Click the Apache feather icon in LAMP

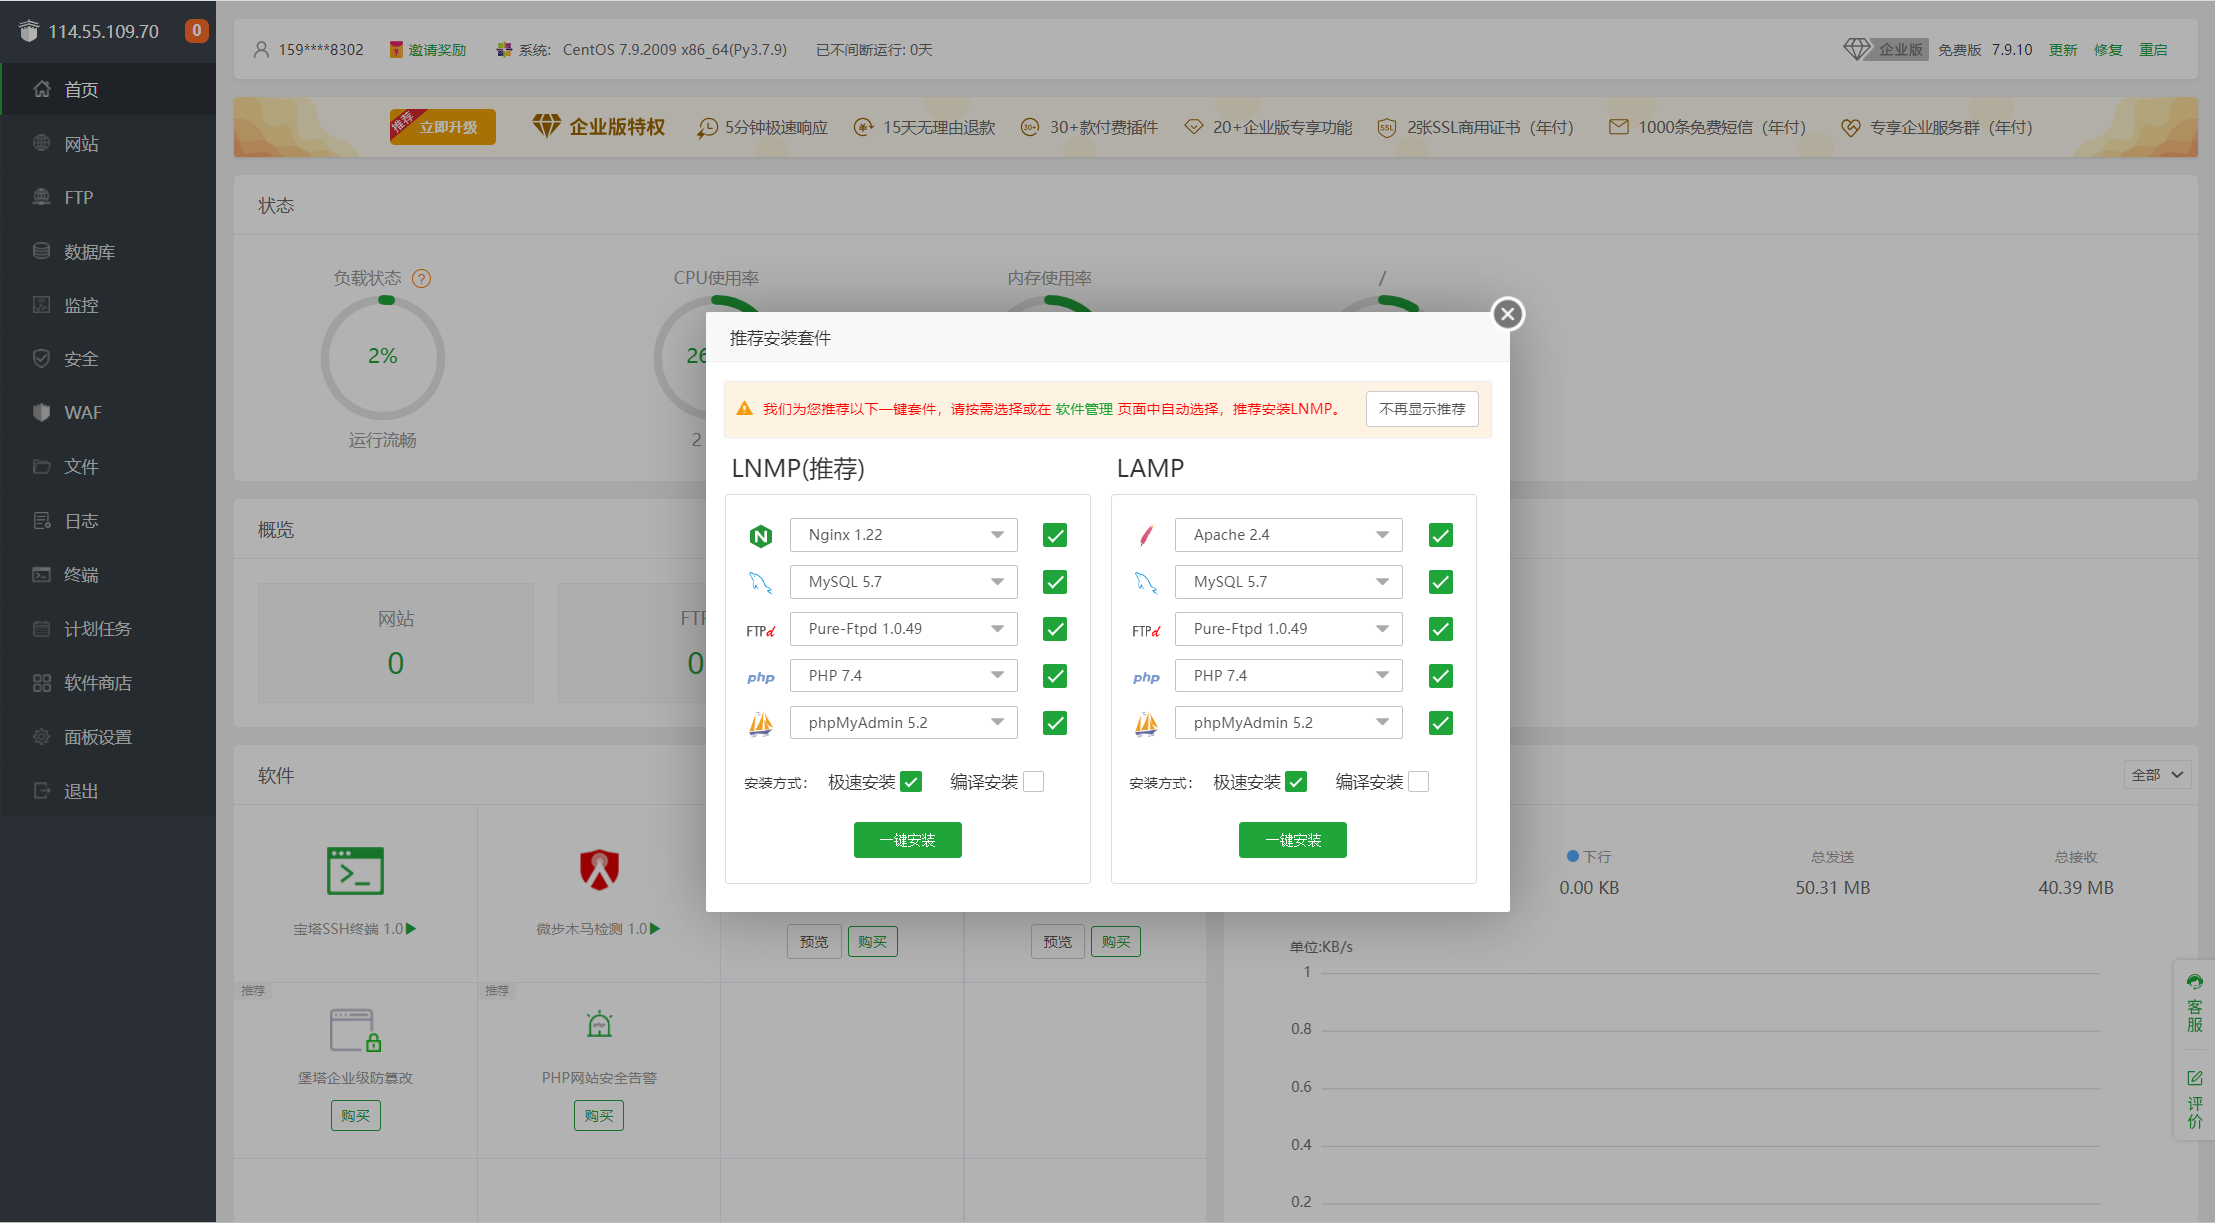pyautogui.click(x=1146, y=536)
